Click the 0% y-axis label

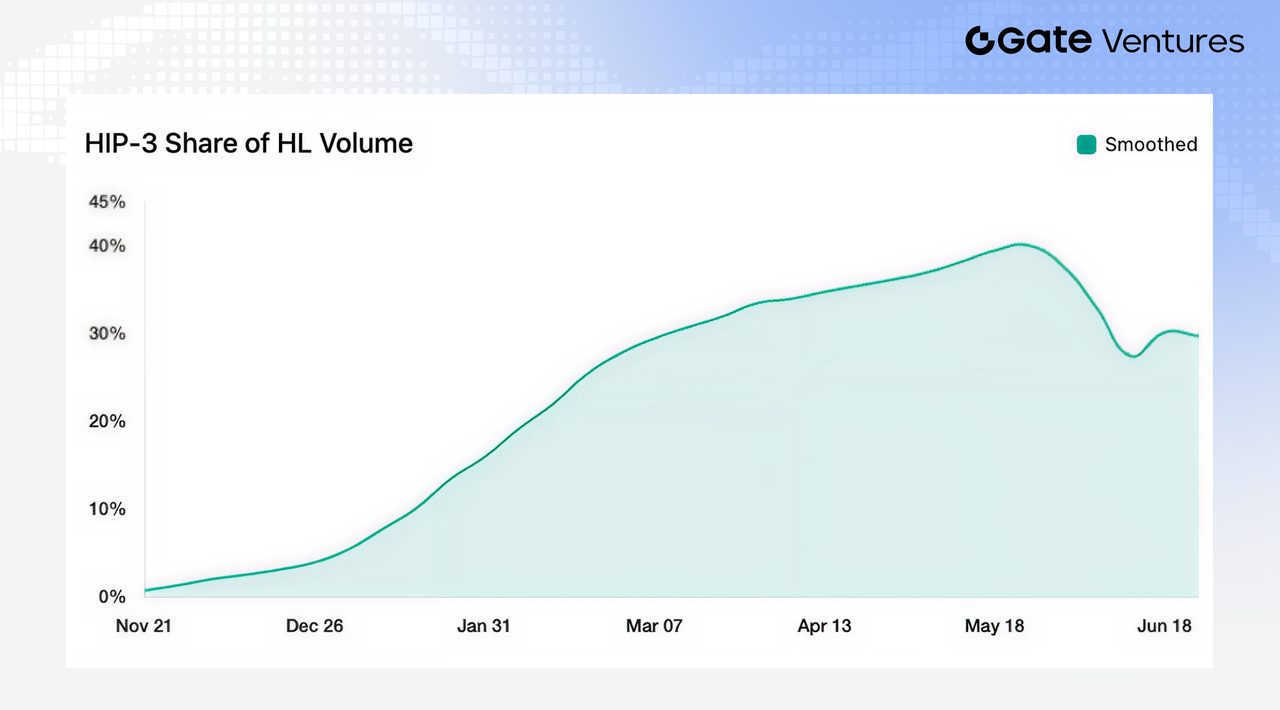(112, 597)
